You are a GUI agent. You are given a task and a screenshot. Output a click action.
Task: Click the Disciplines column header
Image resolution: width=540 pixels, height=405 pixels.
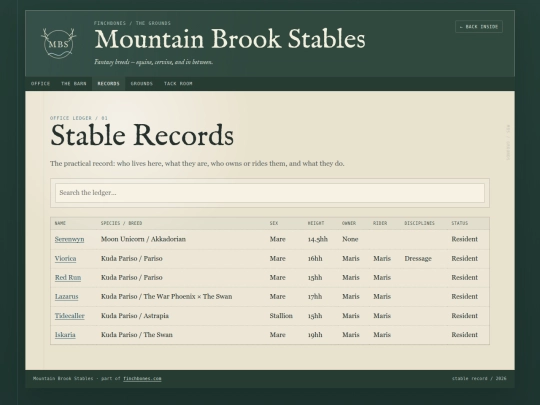pyautogui.click(x=419, y=223)
